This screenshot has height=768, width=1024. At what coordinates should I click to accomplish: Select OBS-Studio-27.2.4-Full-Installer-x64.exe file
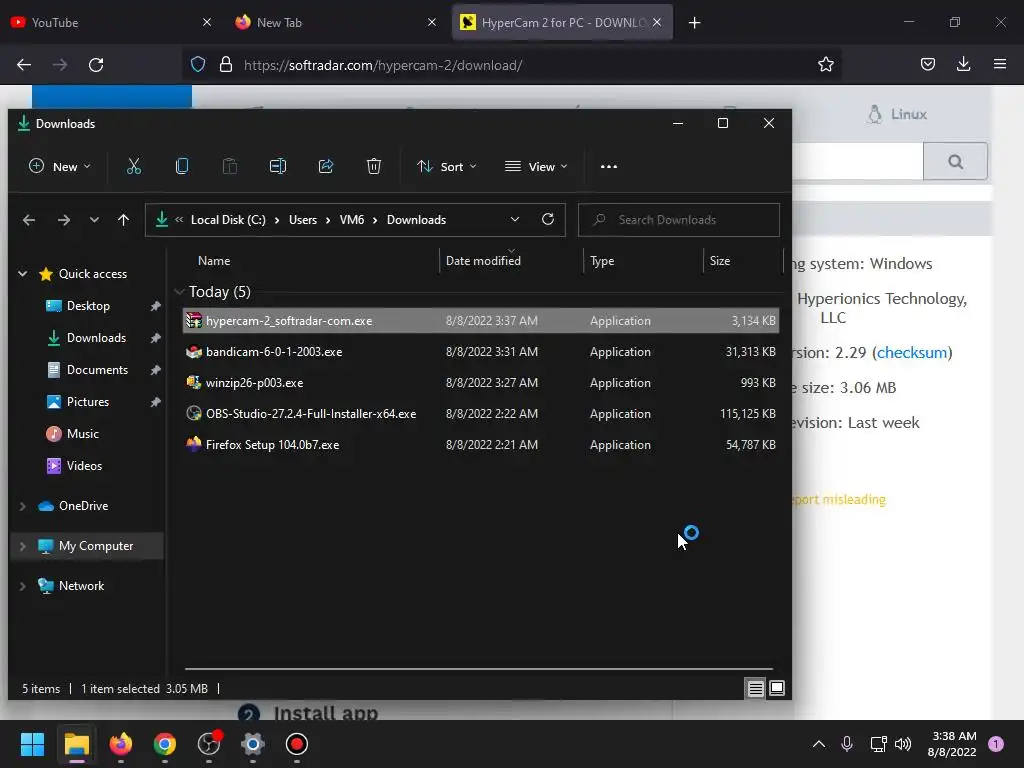[x=481, y=414]
